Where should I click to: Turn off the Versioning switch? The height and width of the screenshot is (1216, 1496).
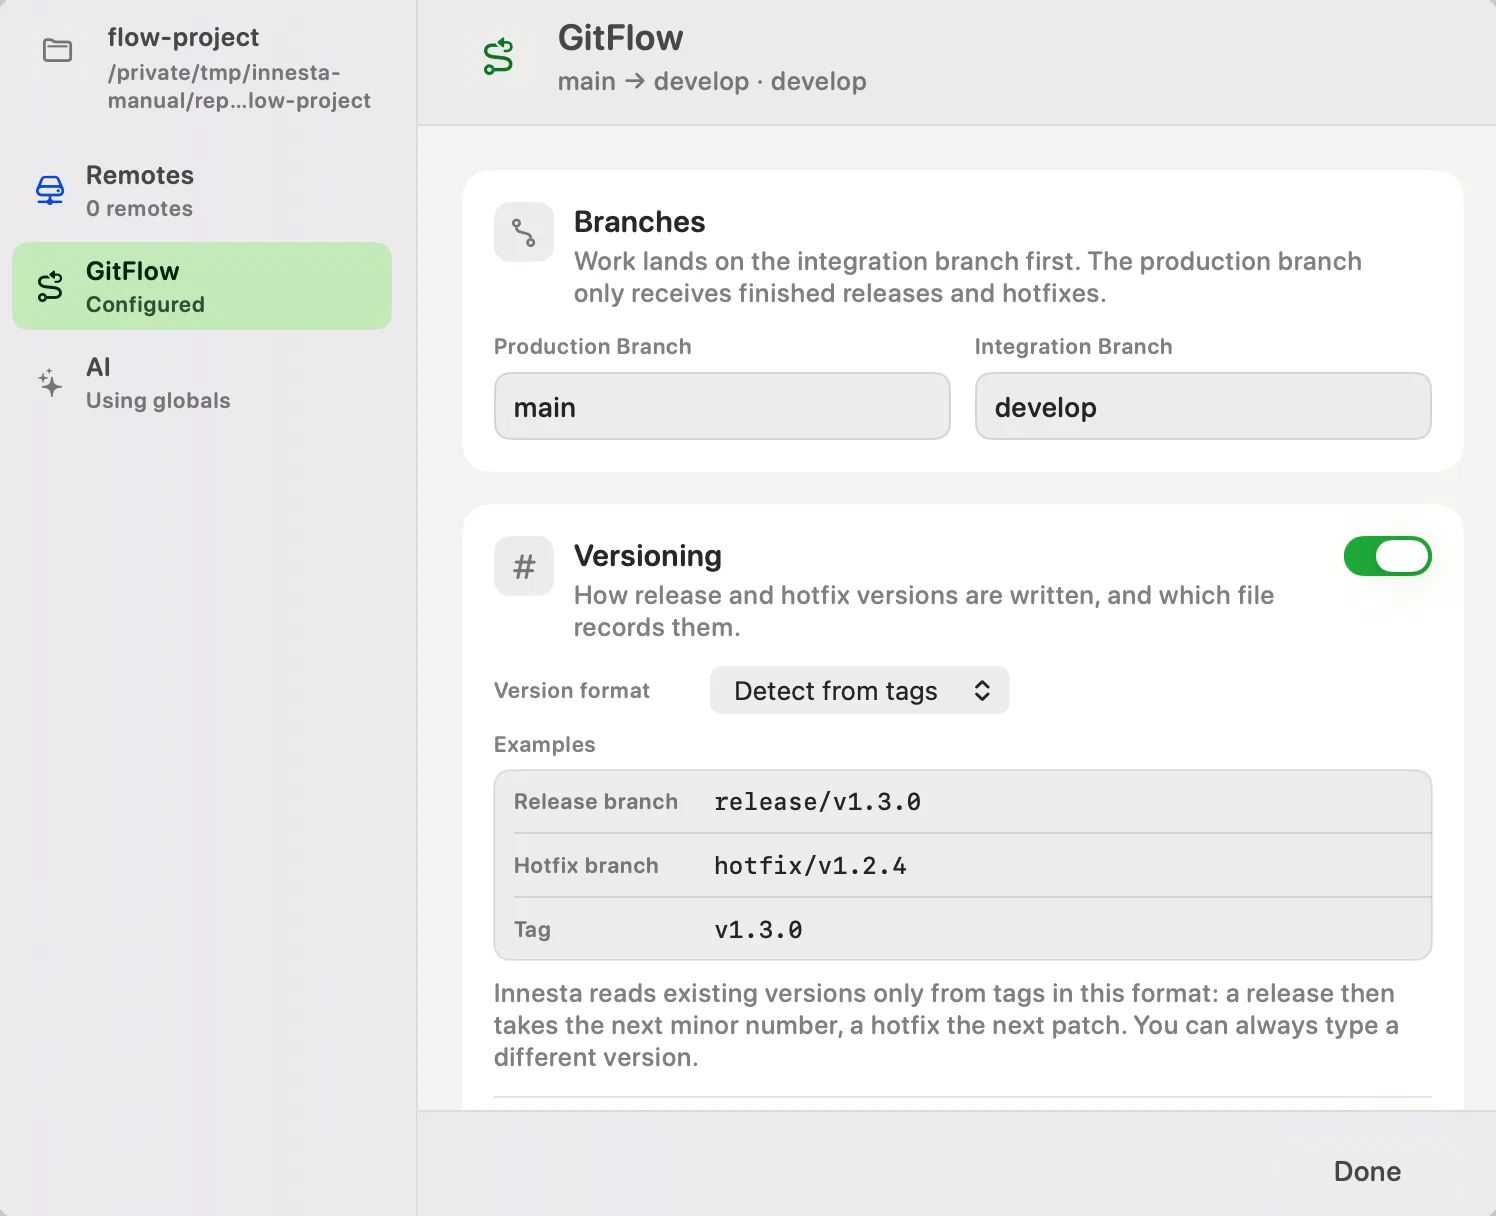[x=1387, y=556]
